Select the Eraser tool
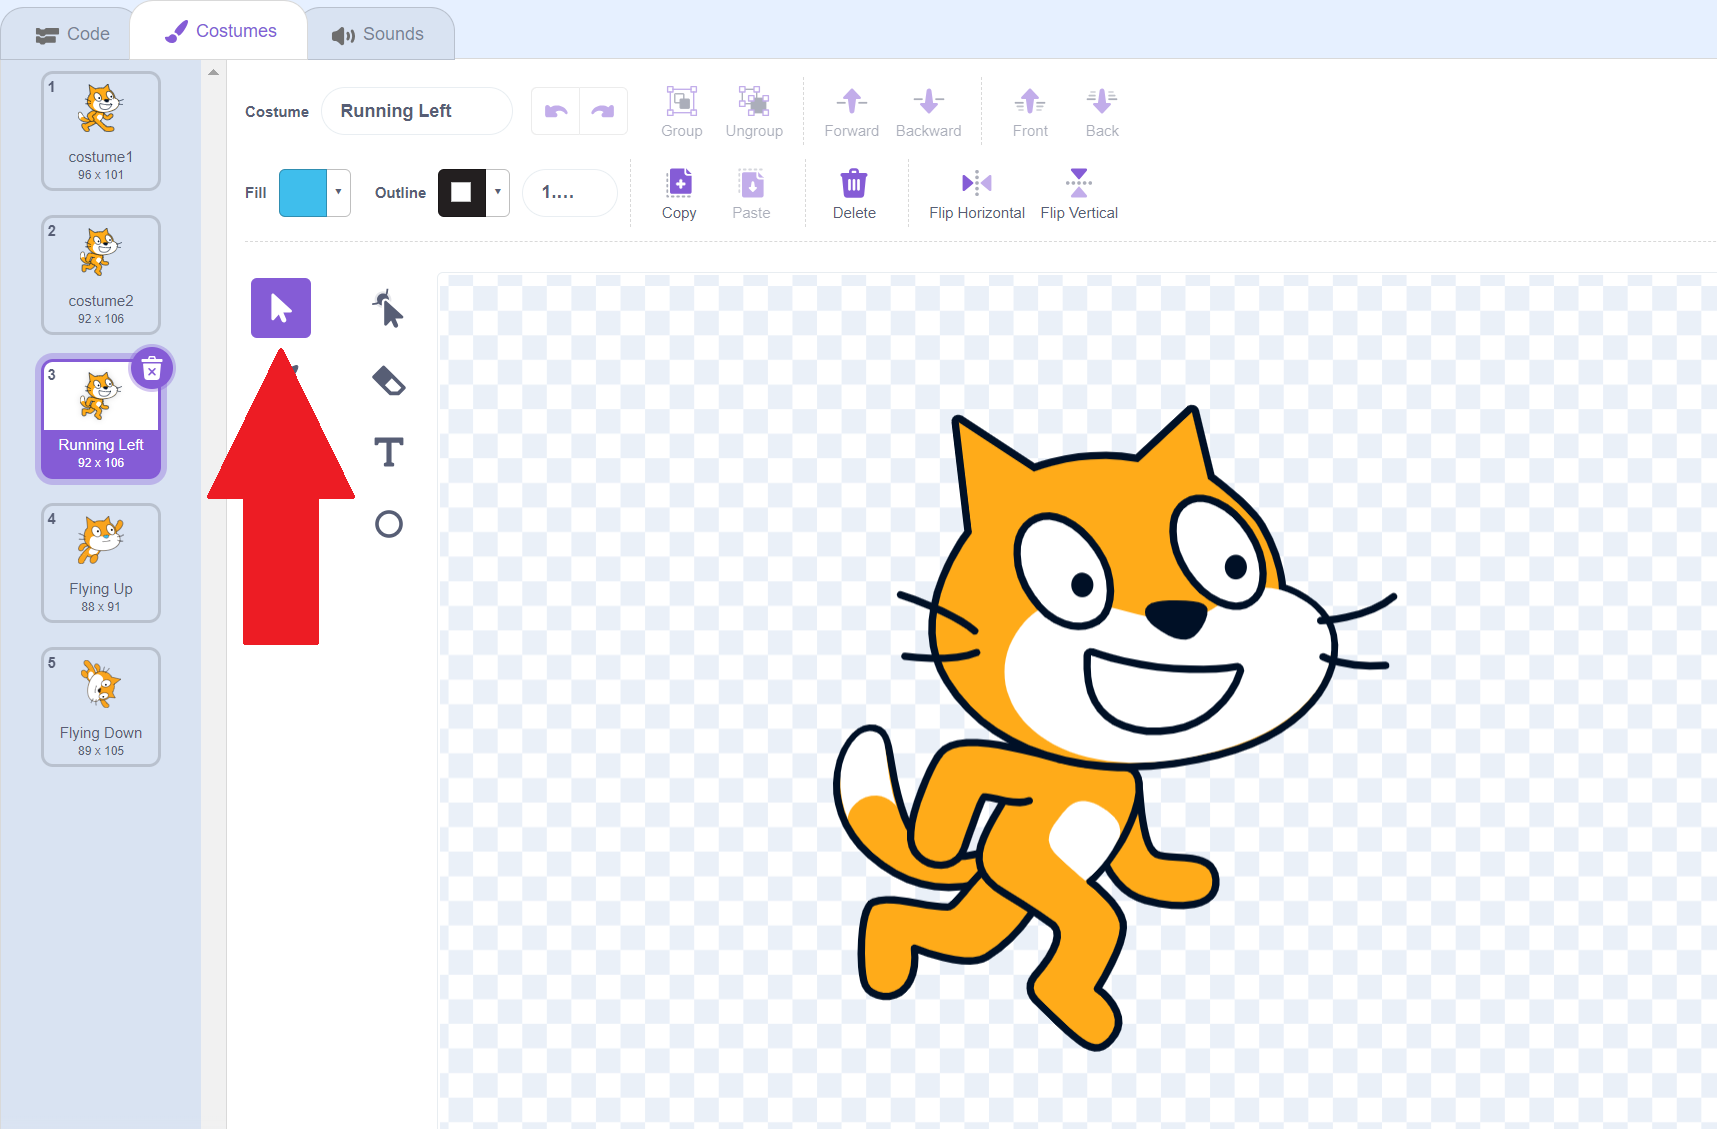The width and height of the screenshot is (1717, 1129). [x=389, y=380]
